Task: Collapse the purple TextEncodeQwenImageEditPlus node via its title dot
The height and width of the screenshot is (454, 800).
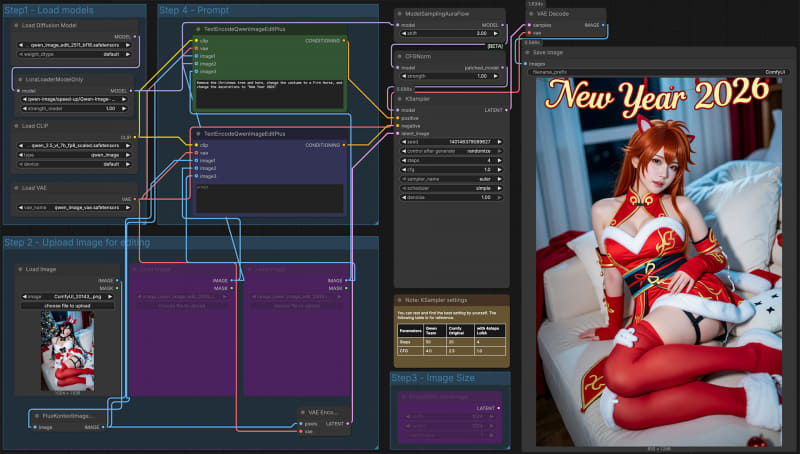Action: [198, 134]
